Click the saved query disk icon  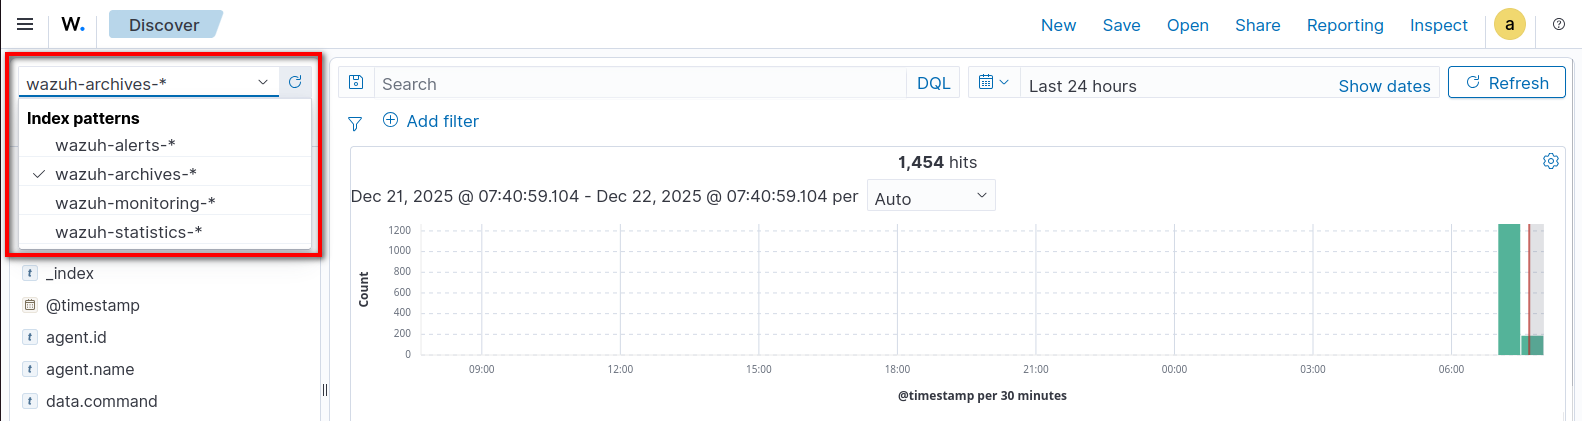point(356,83)
